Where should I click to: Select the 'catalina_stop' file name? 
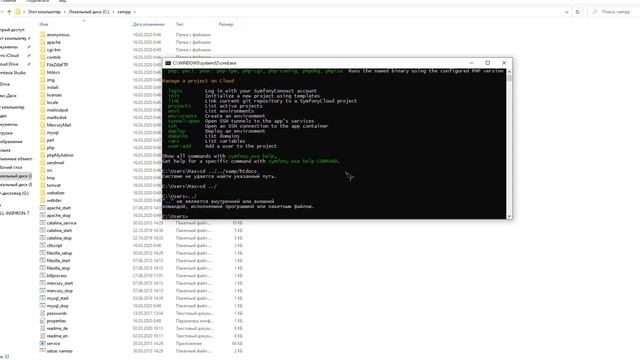[x=59, y=238]
